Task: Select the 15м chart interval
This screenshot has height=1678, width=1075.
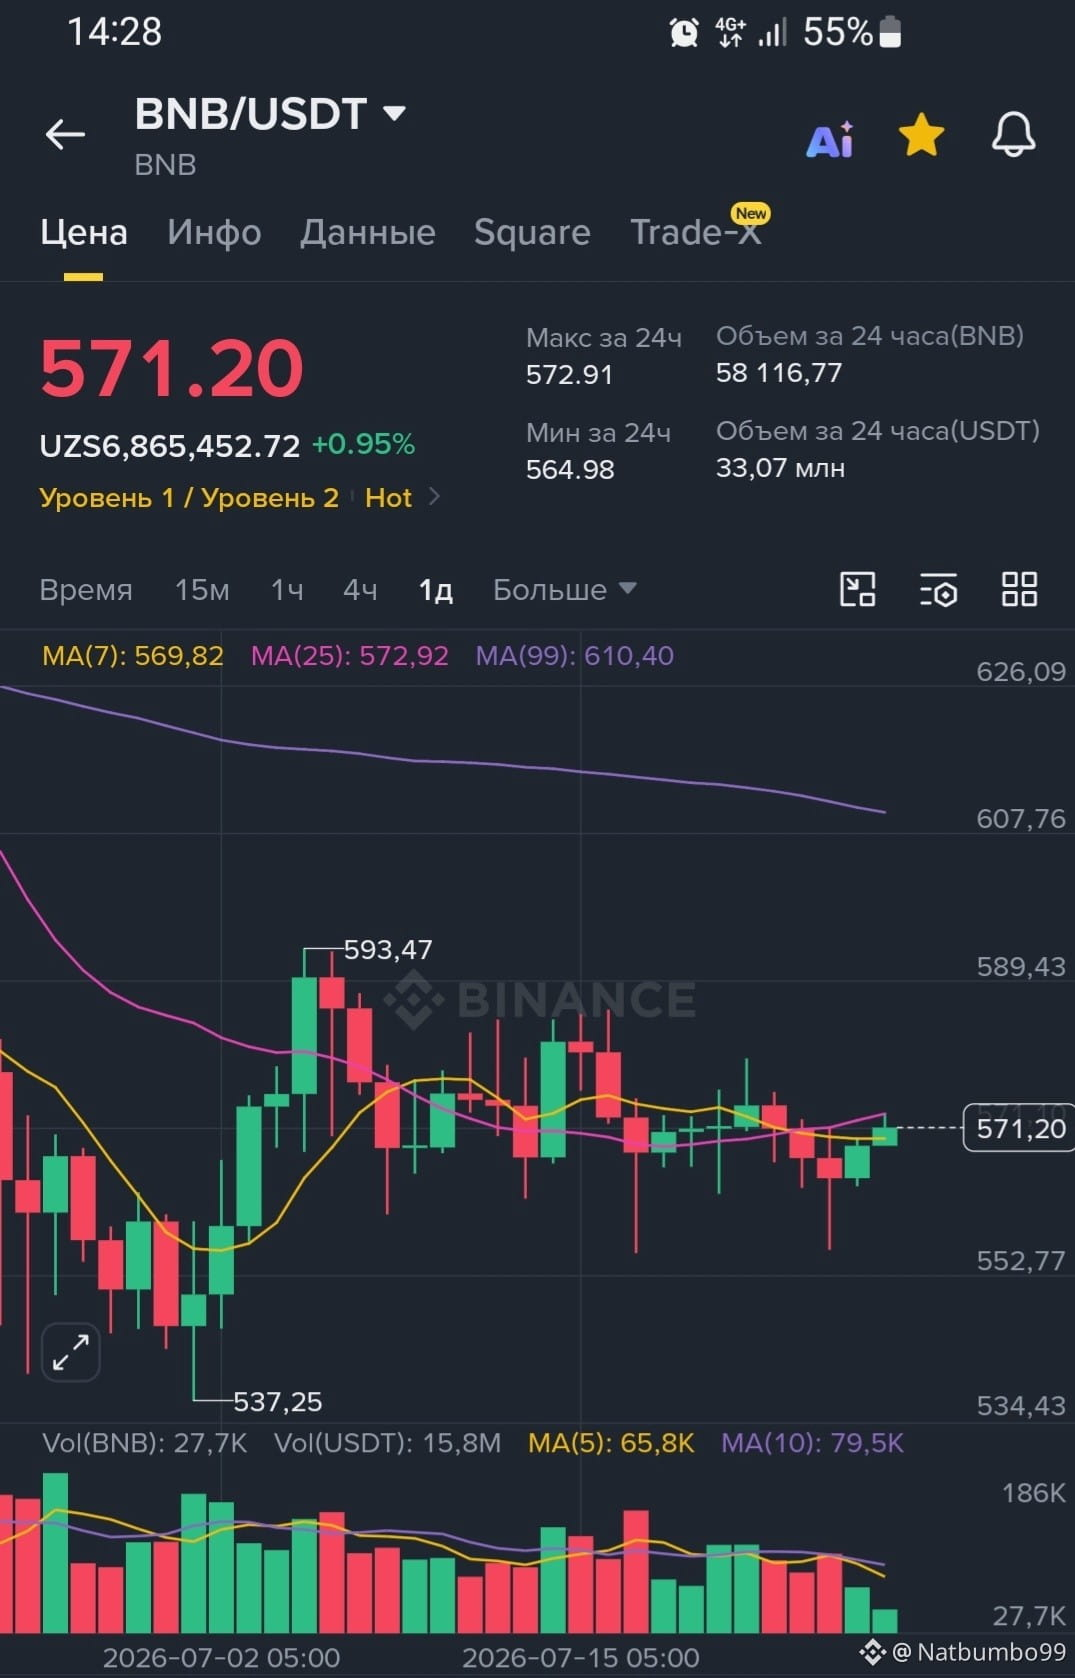Action: [202, 590]
